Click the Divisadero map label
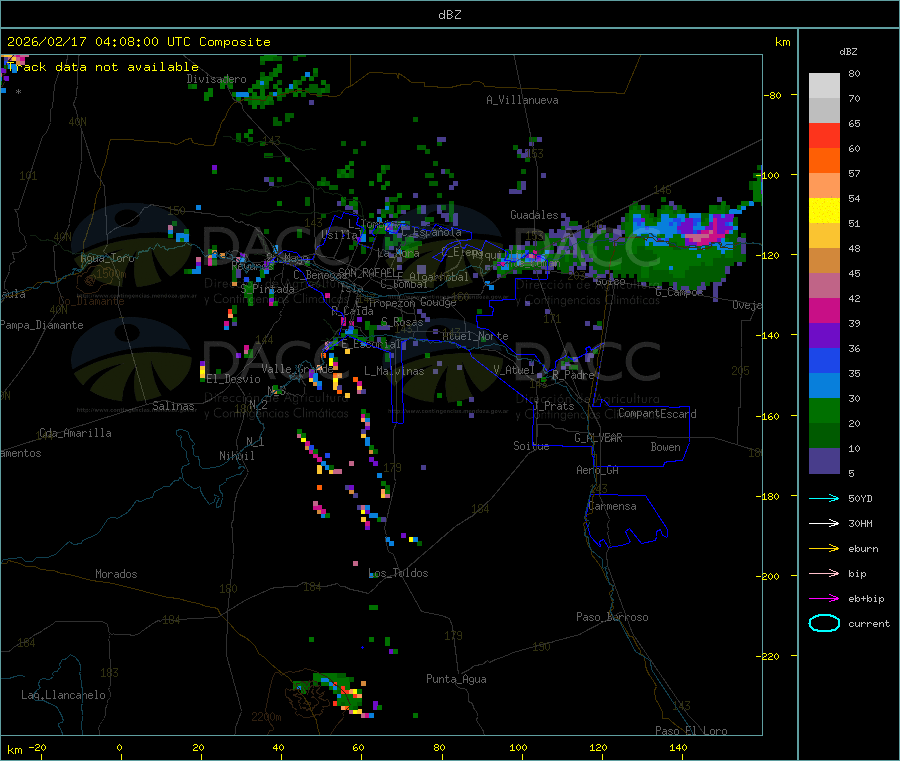900x761 pixels. pos(216,79)
